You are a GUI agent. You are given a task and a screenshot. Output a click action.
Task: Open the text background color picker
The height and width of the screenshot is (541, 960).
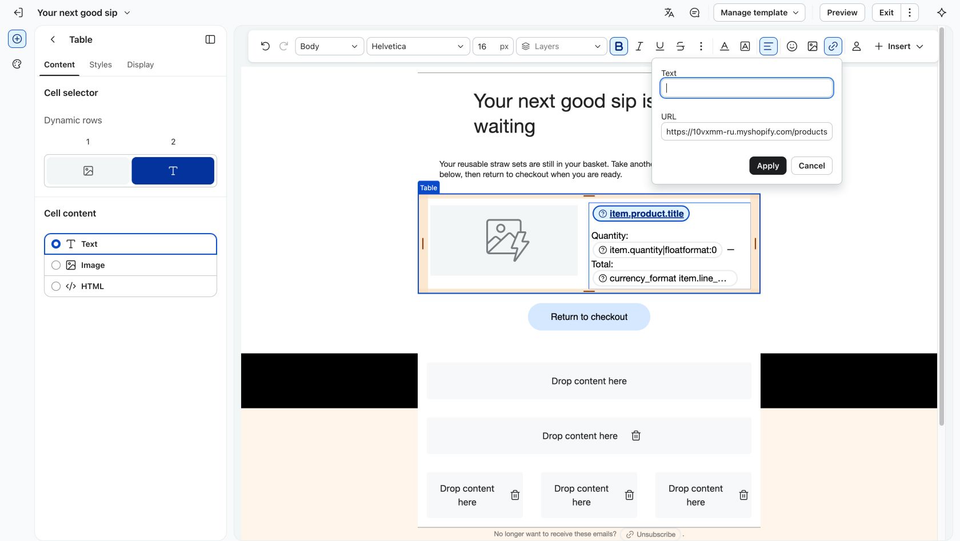(x=745, y=46)
